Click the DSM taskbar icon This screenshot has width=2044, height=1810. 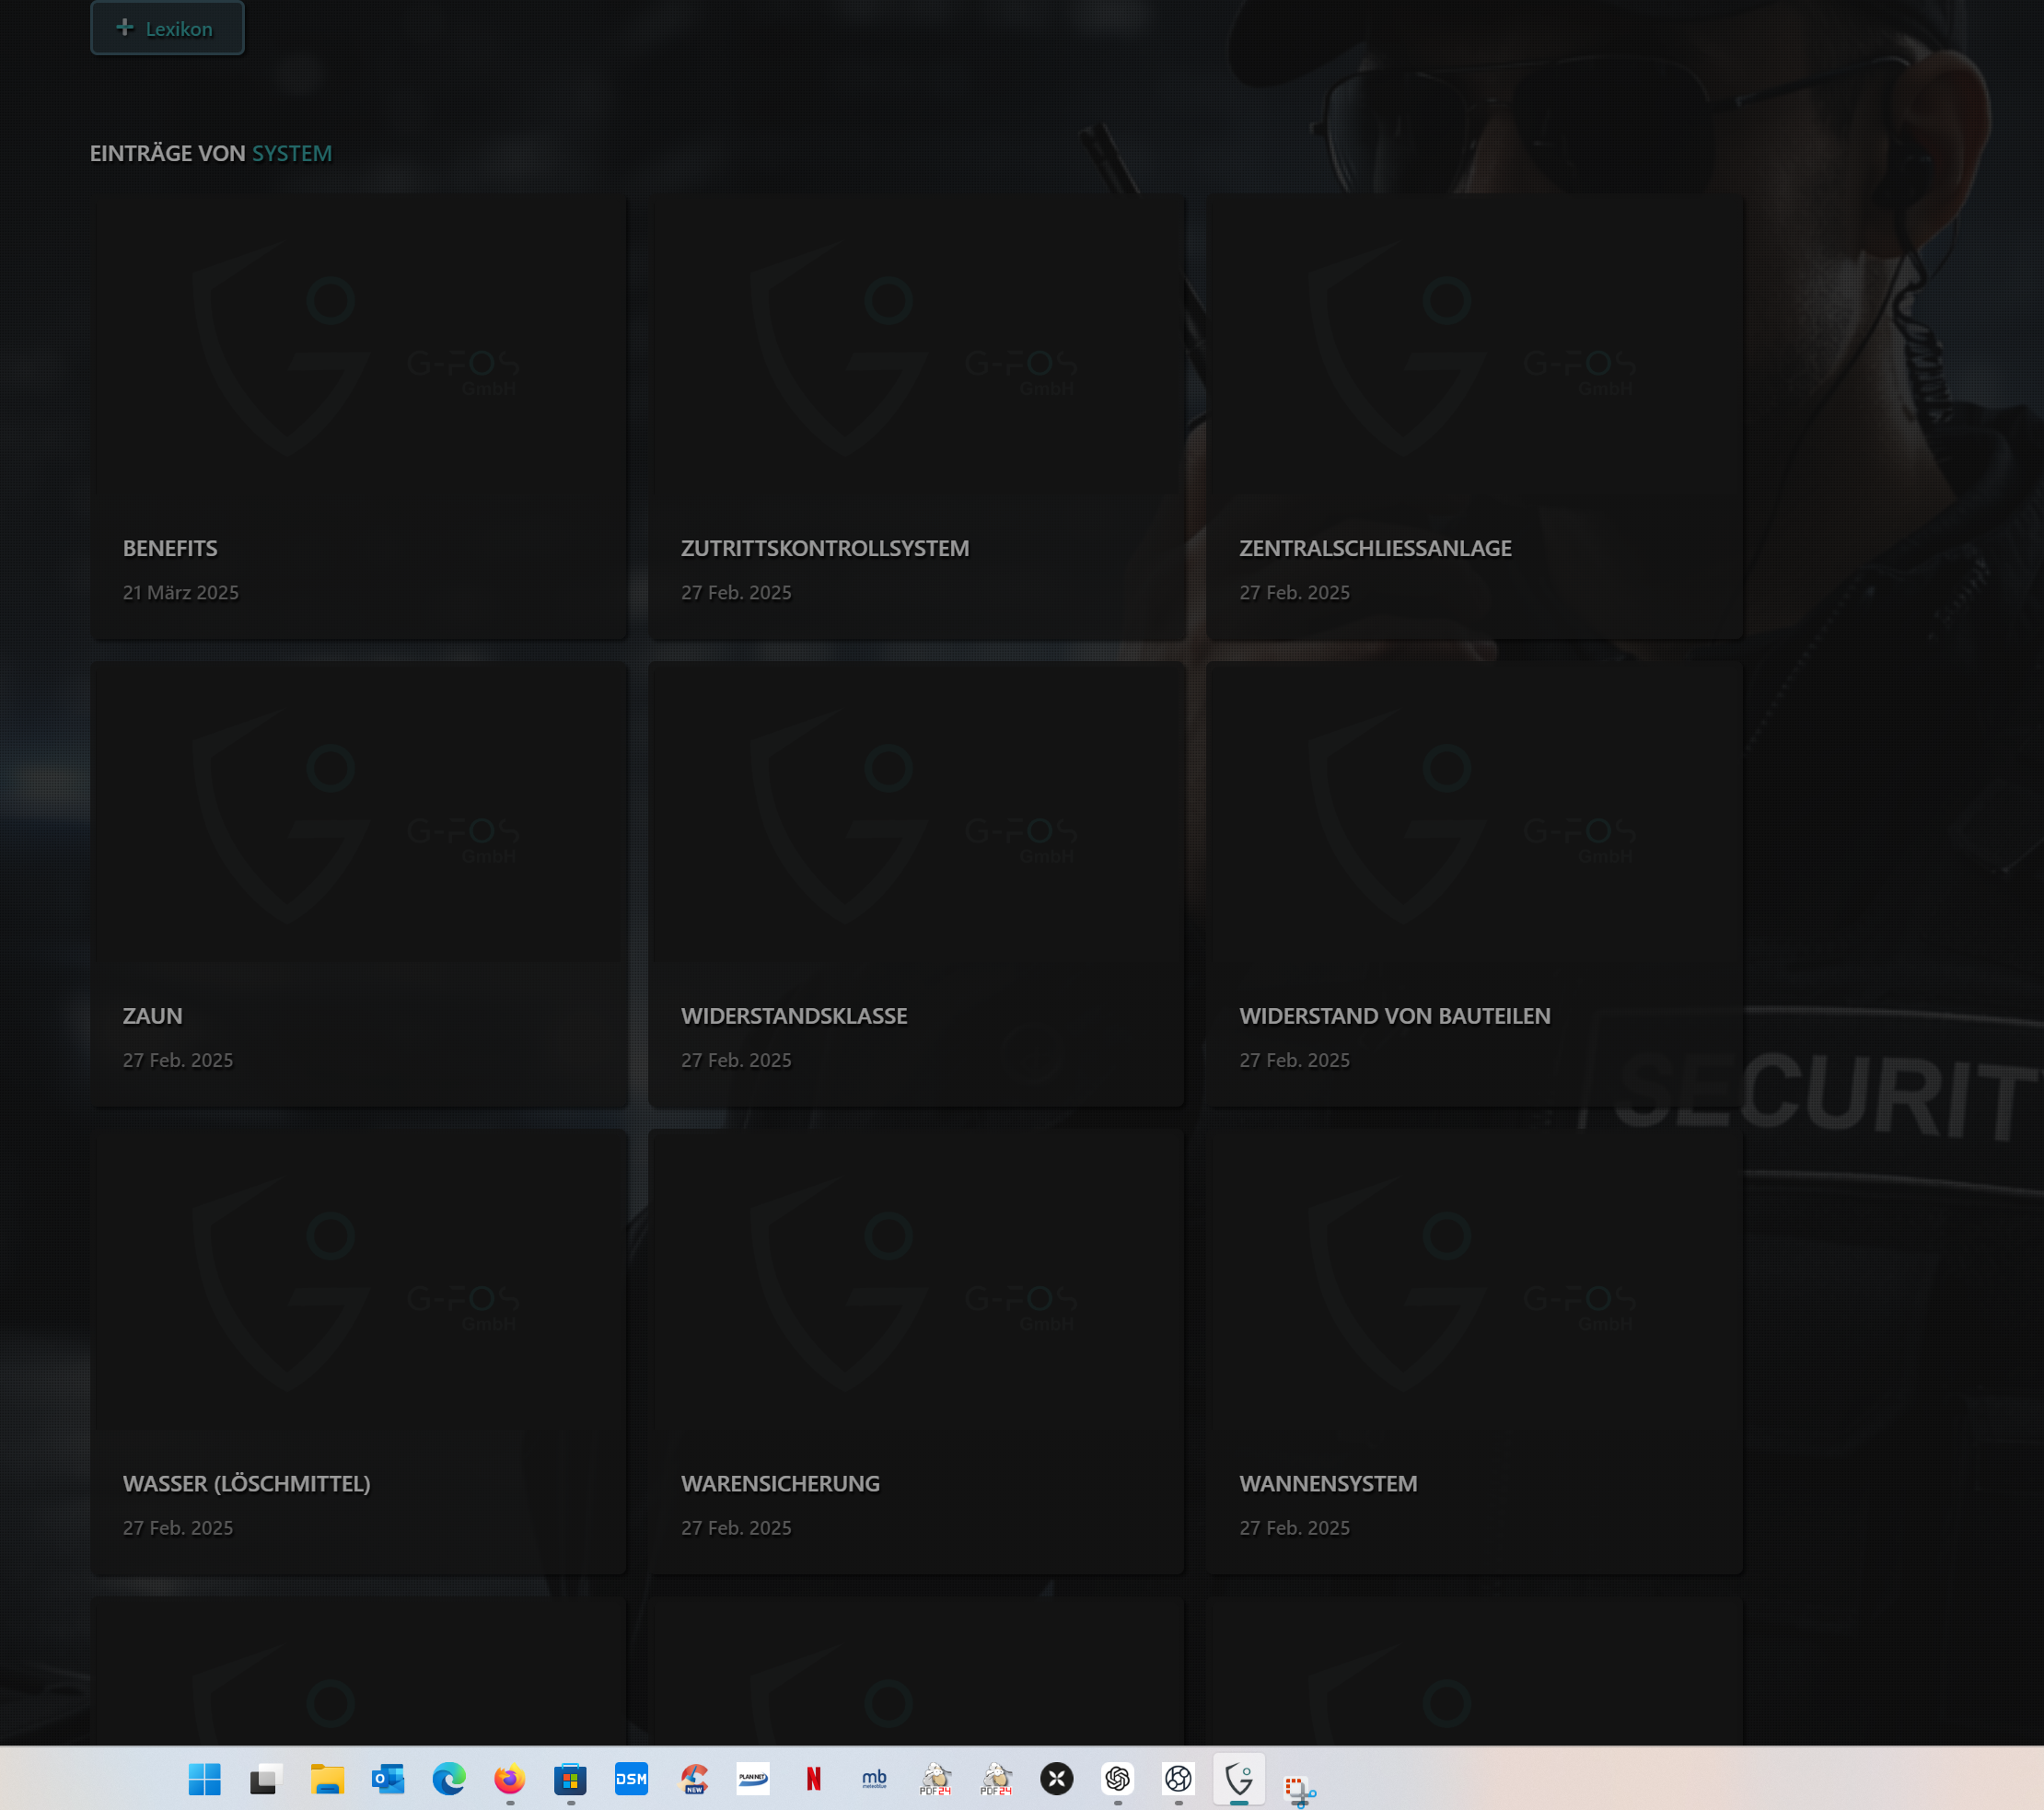pos(631,1779)
